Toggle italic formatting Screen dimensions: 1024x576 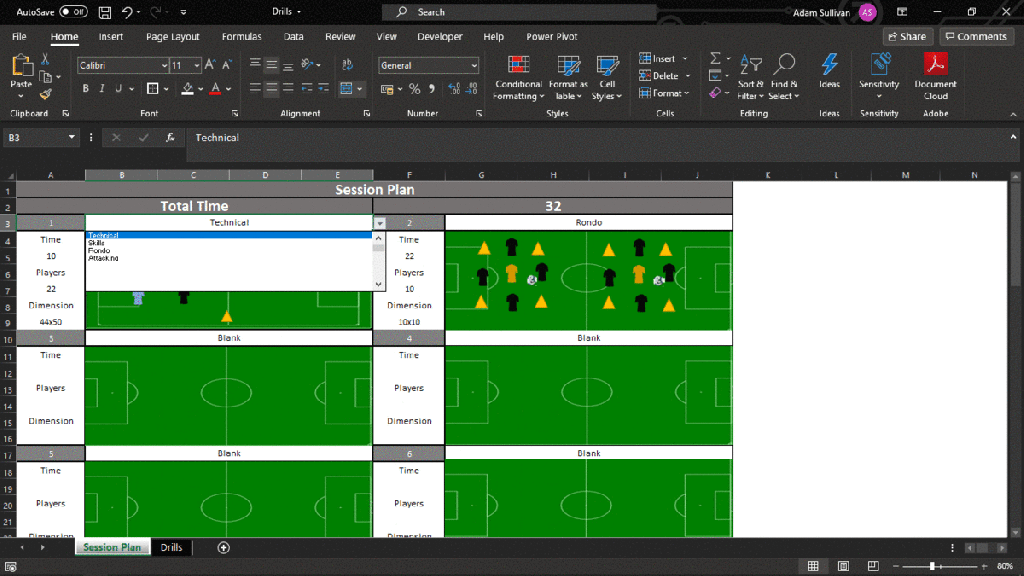click(x=102, y=89)
